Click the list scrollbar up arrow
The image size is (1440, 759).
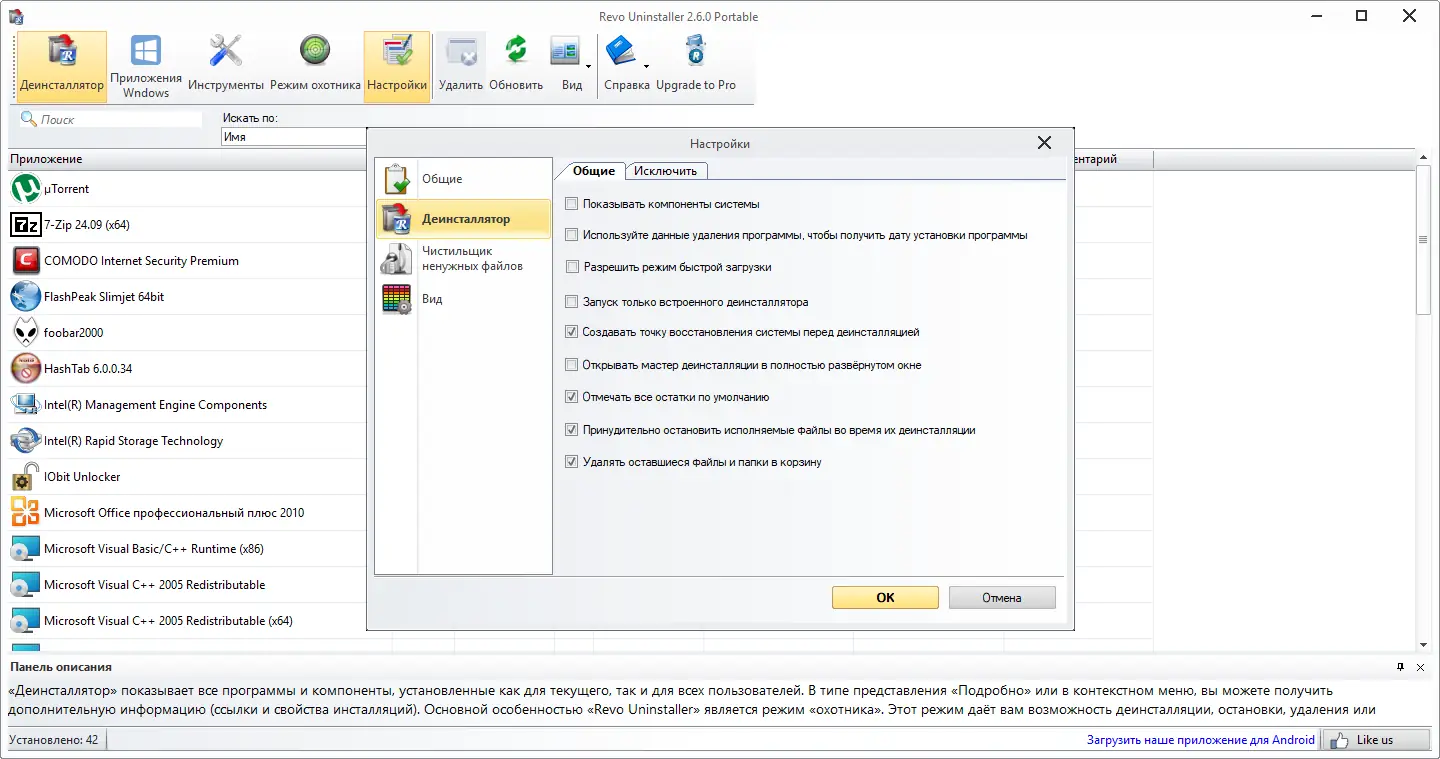pos(1423,159)
